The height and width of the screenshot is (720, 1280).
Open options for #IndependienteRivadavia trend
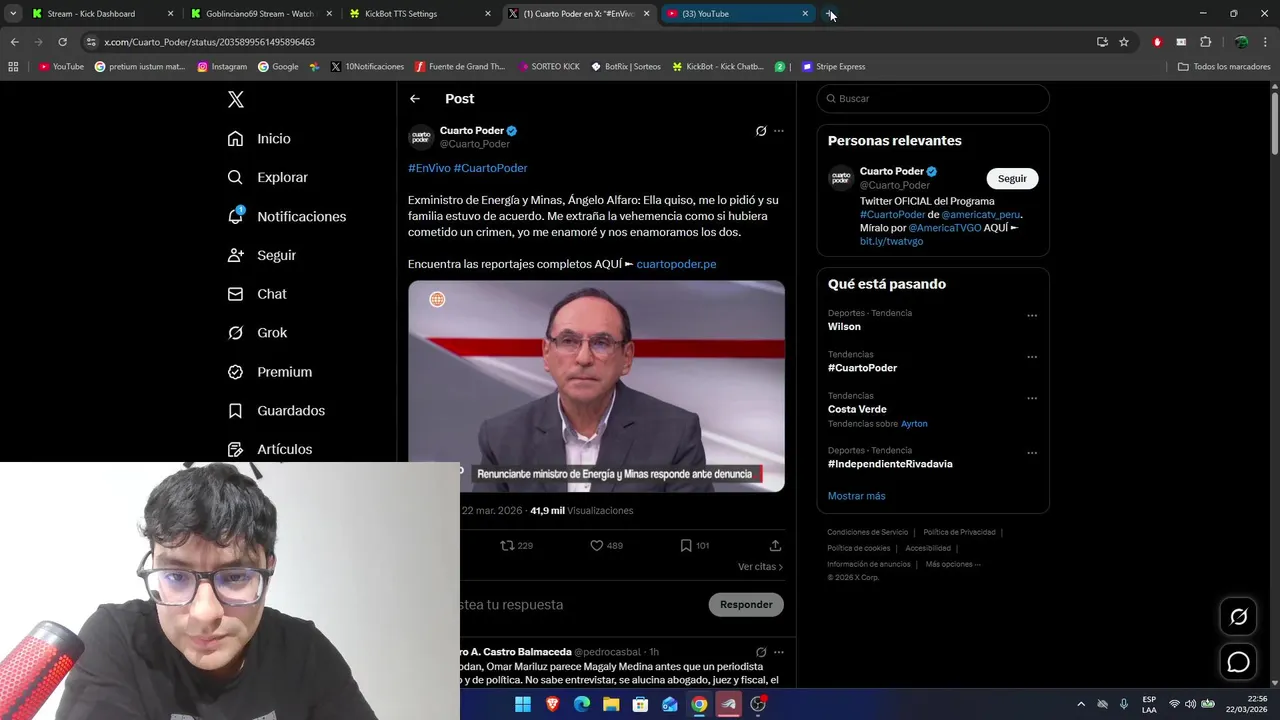coord(1032,453)
